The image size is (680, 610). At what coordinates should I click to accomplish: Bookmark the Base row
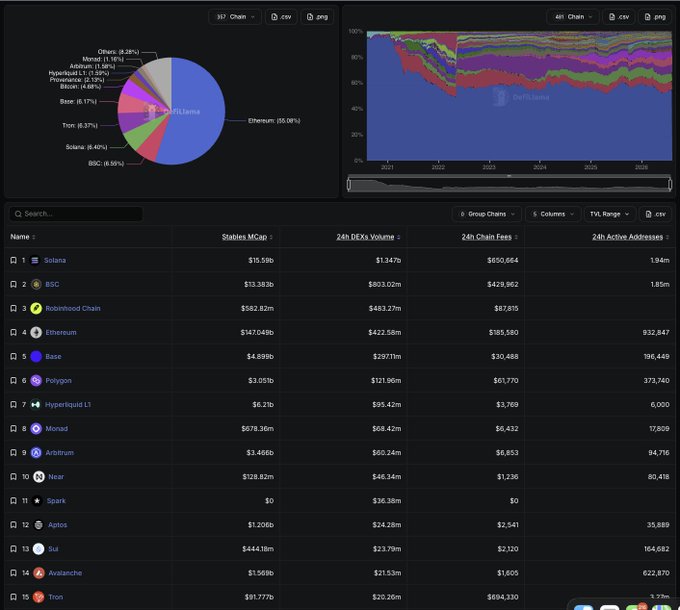[x=13, y=356]
